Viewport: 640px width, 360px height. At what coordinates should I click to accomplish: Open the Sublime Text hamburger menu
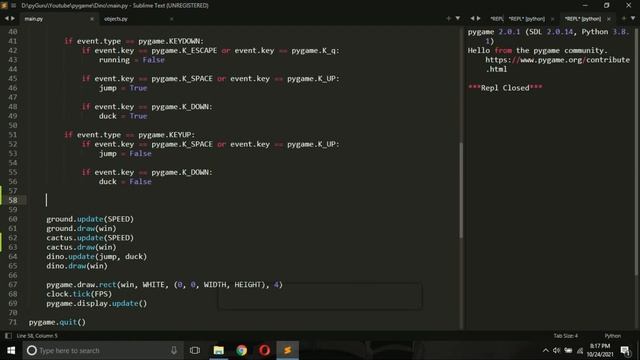[13, 5]
